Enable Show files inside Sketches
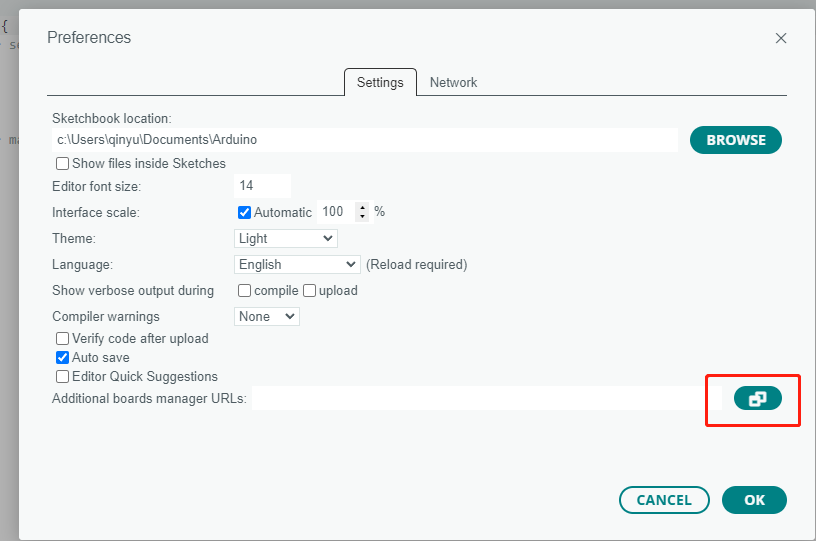This screenshot has height=541, width=816. pos(63,164)
